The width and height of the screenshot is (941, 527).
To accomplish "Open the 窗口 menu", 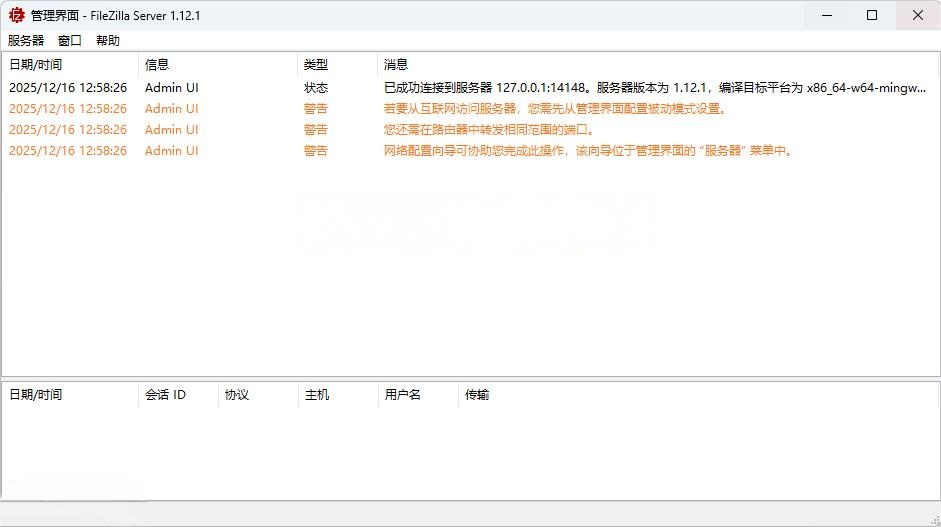I will point(70,40).
